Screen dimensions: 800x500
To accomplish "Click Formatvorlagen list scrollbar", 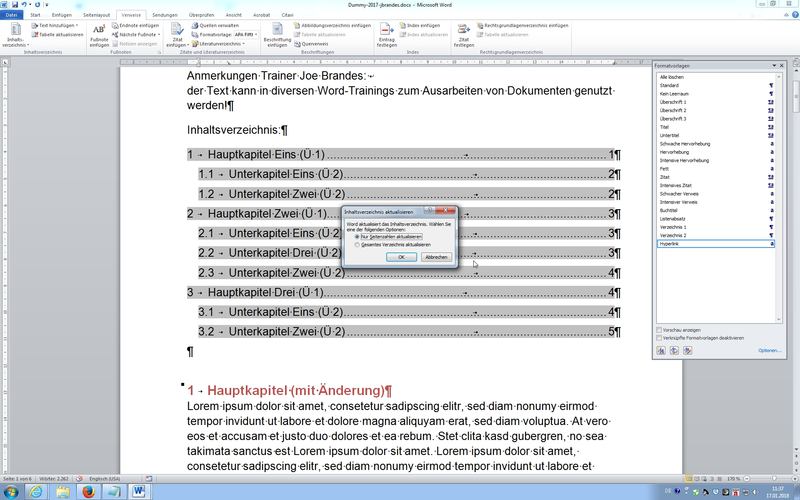I will pos(779,197).
